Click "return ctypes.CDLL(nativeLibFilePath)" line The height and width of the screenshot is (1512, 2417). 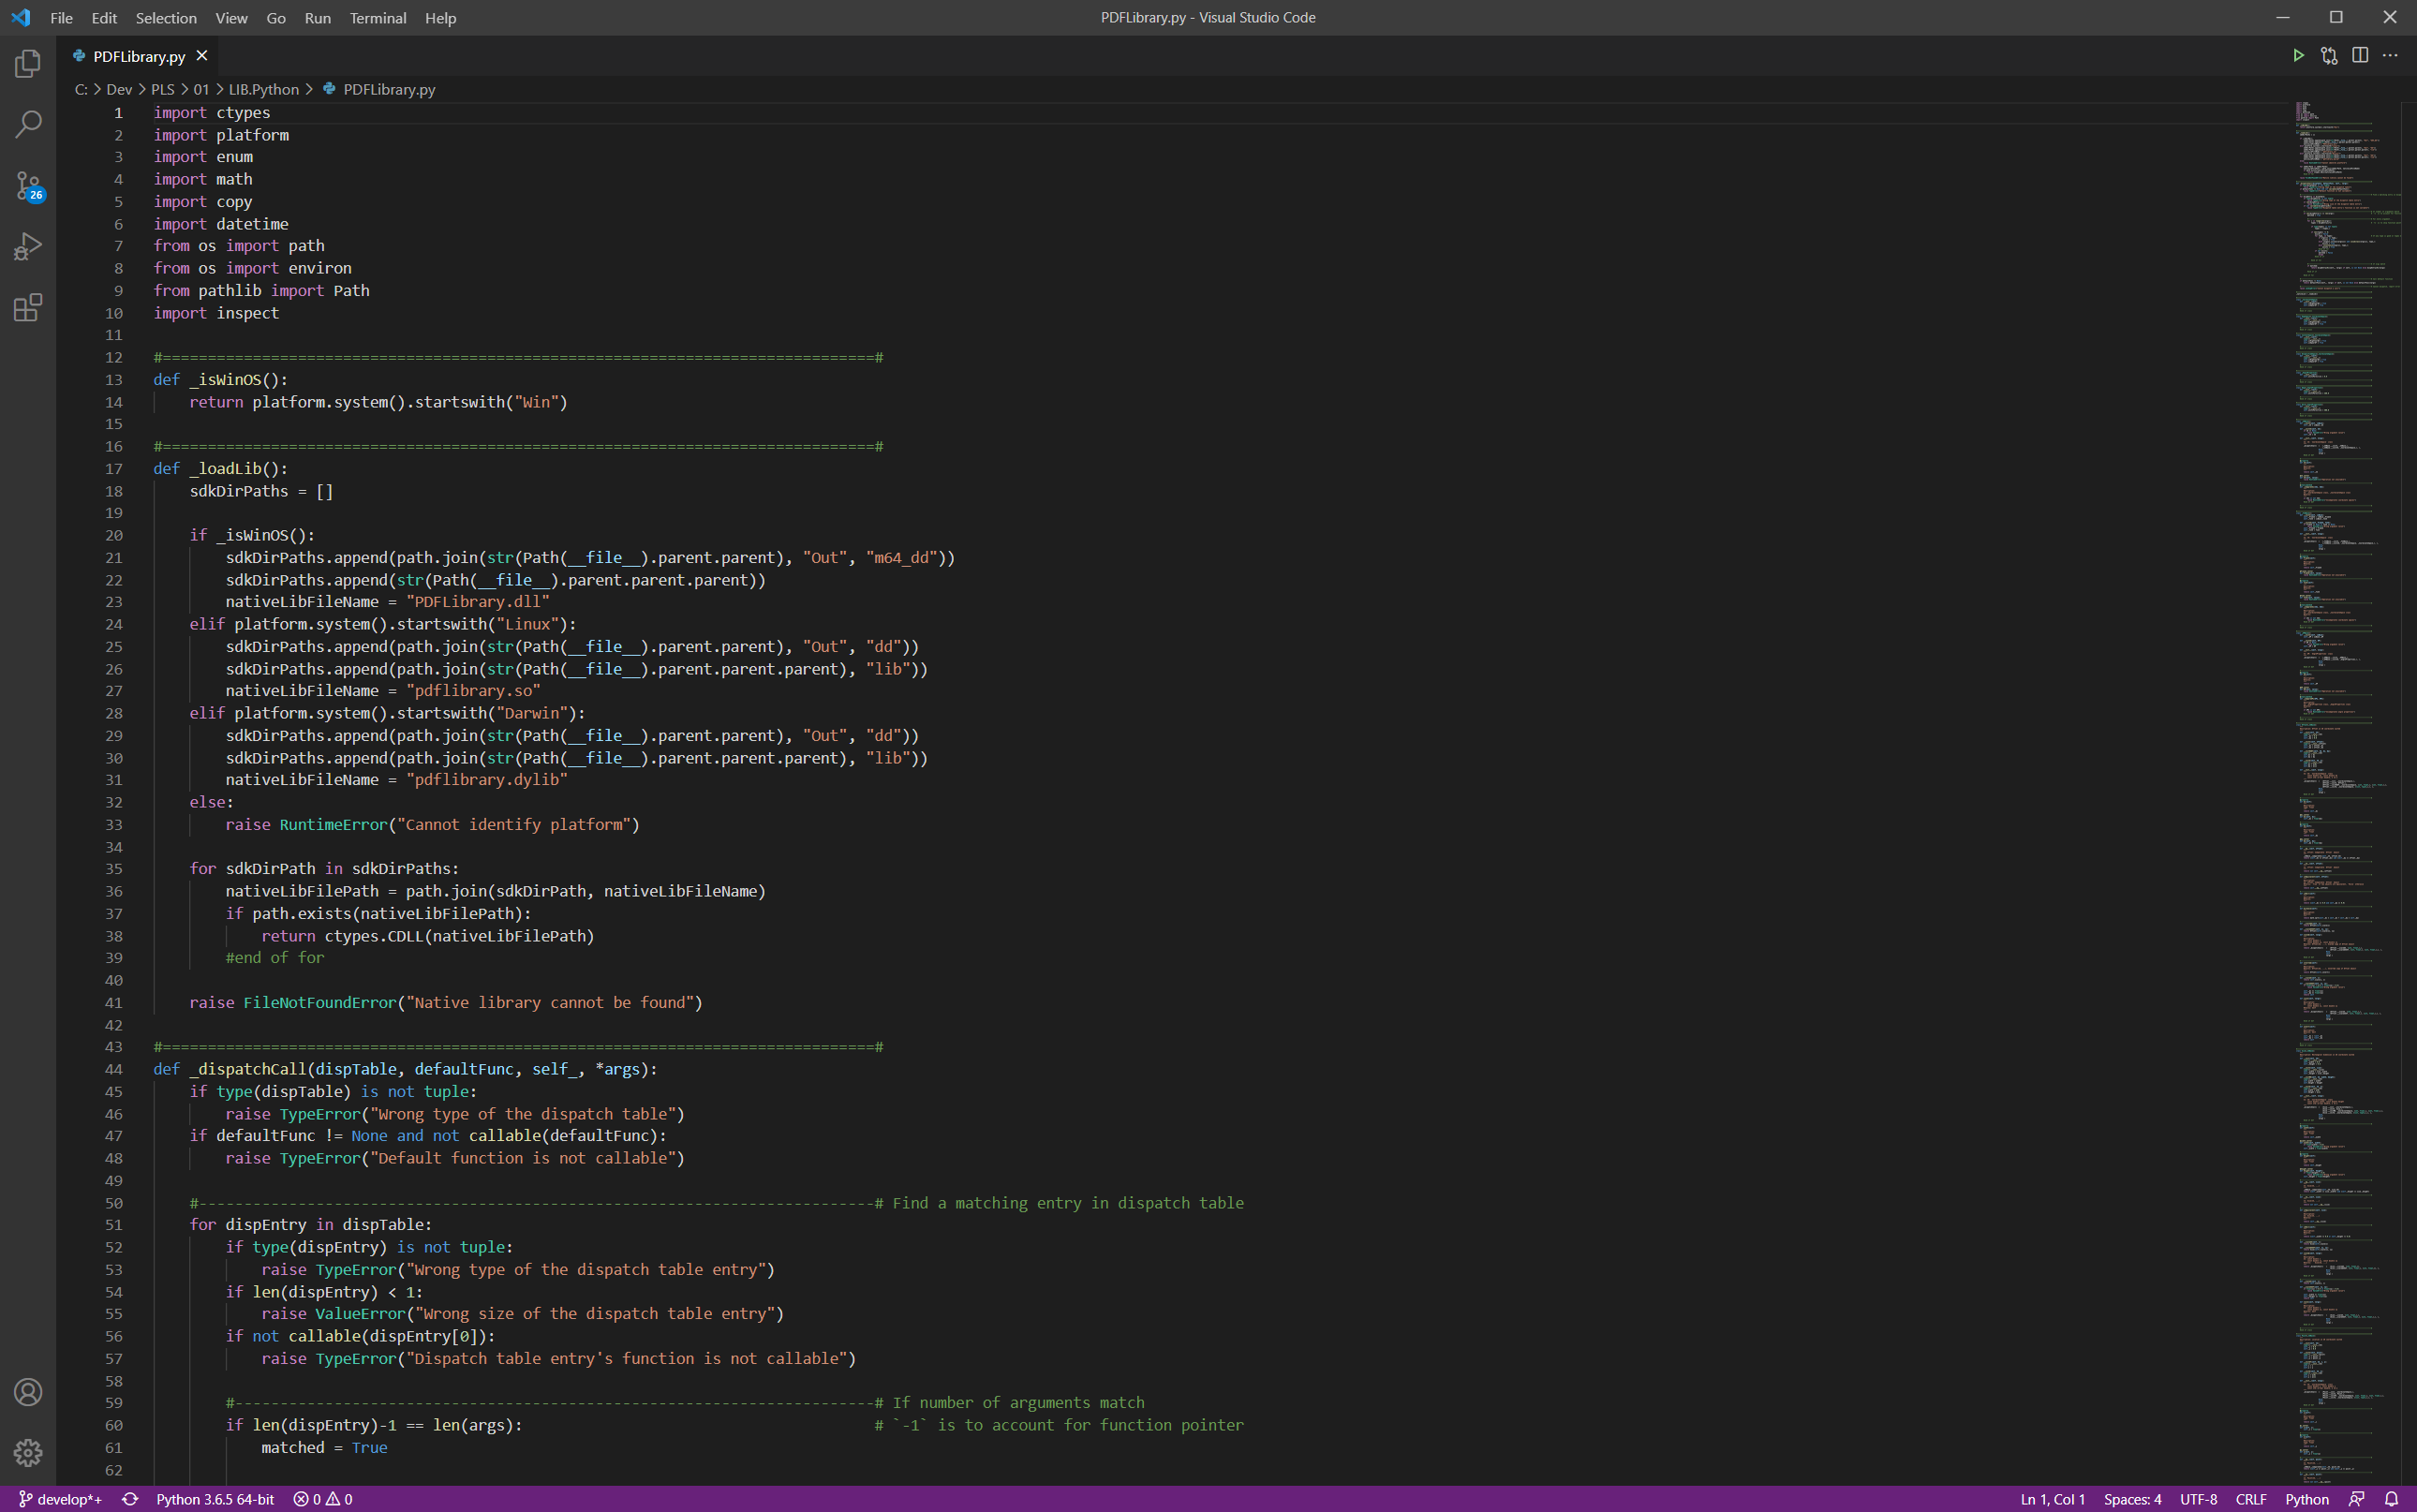[428, 936]
